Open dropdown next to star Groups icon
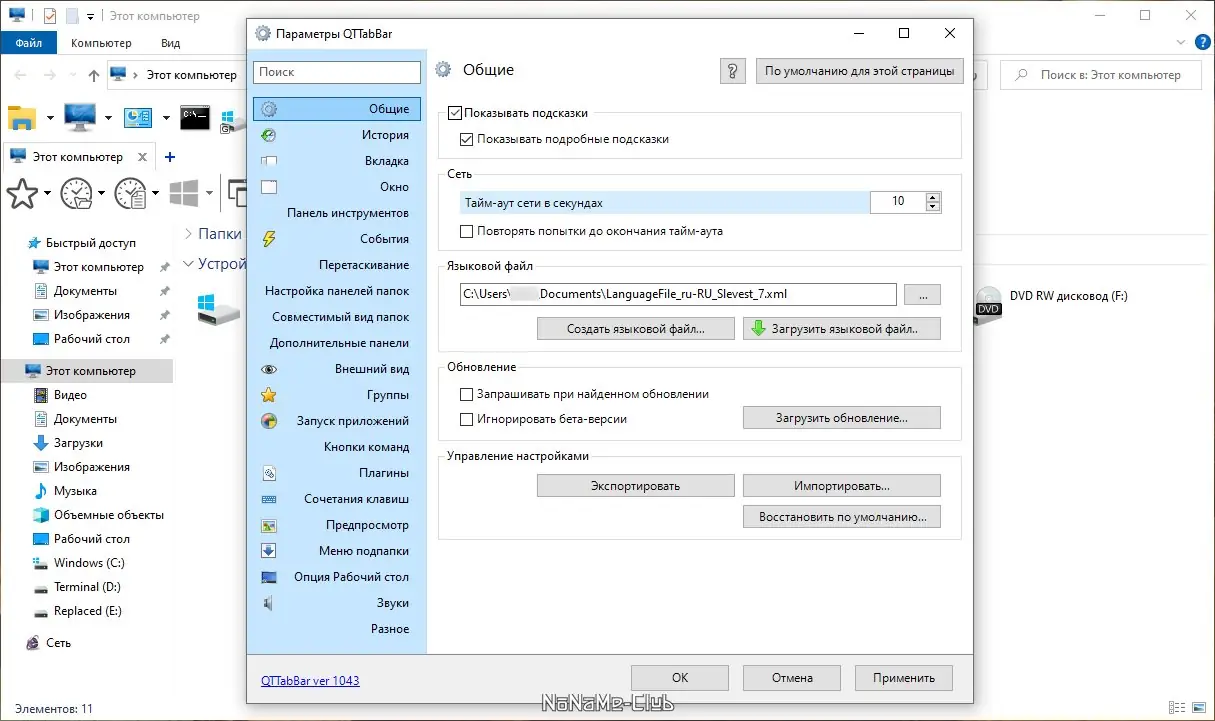1215x721 pixels. pos(48,193)
